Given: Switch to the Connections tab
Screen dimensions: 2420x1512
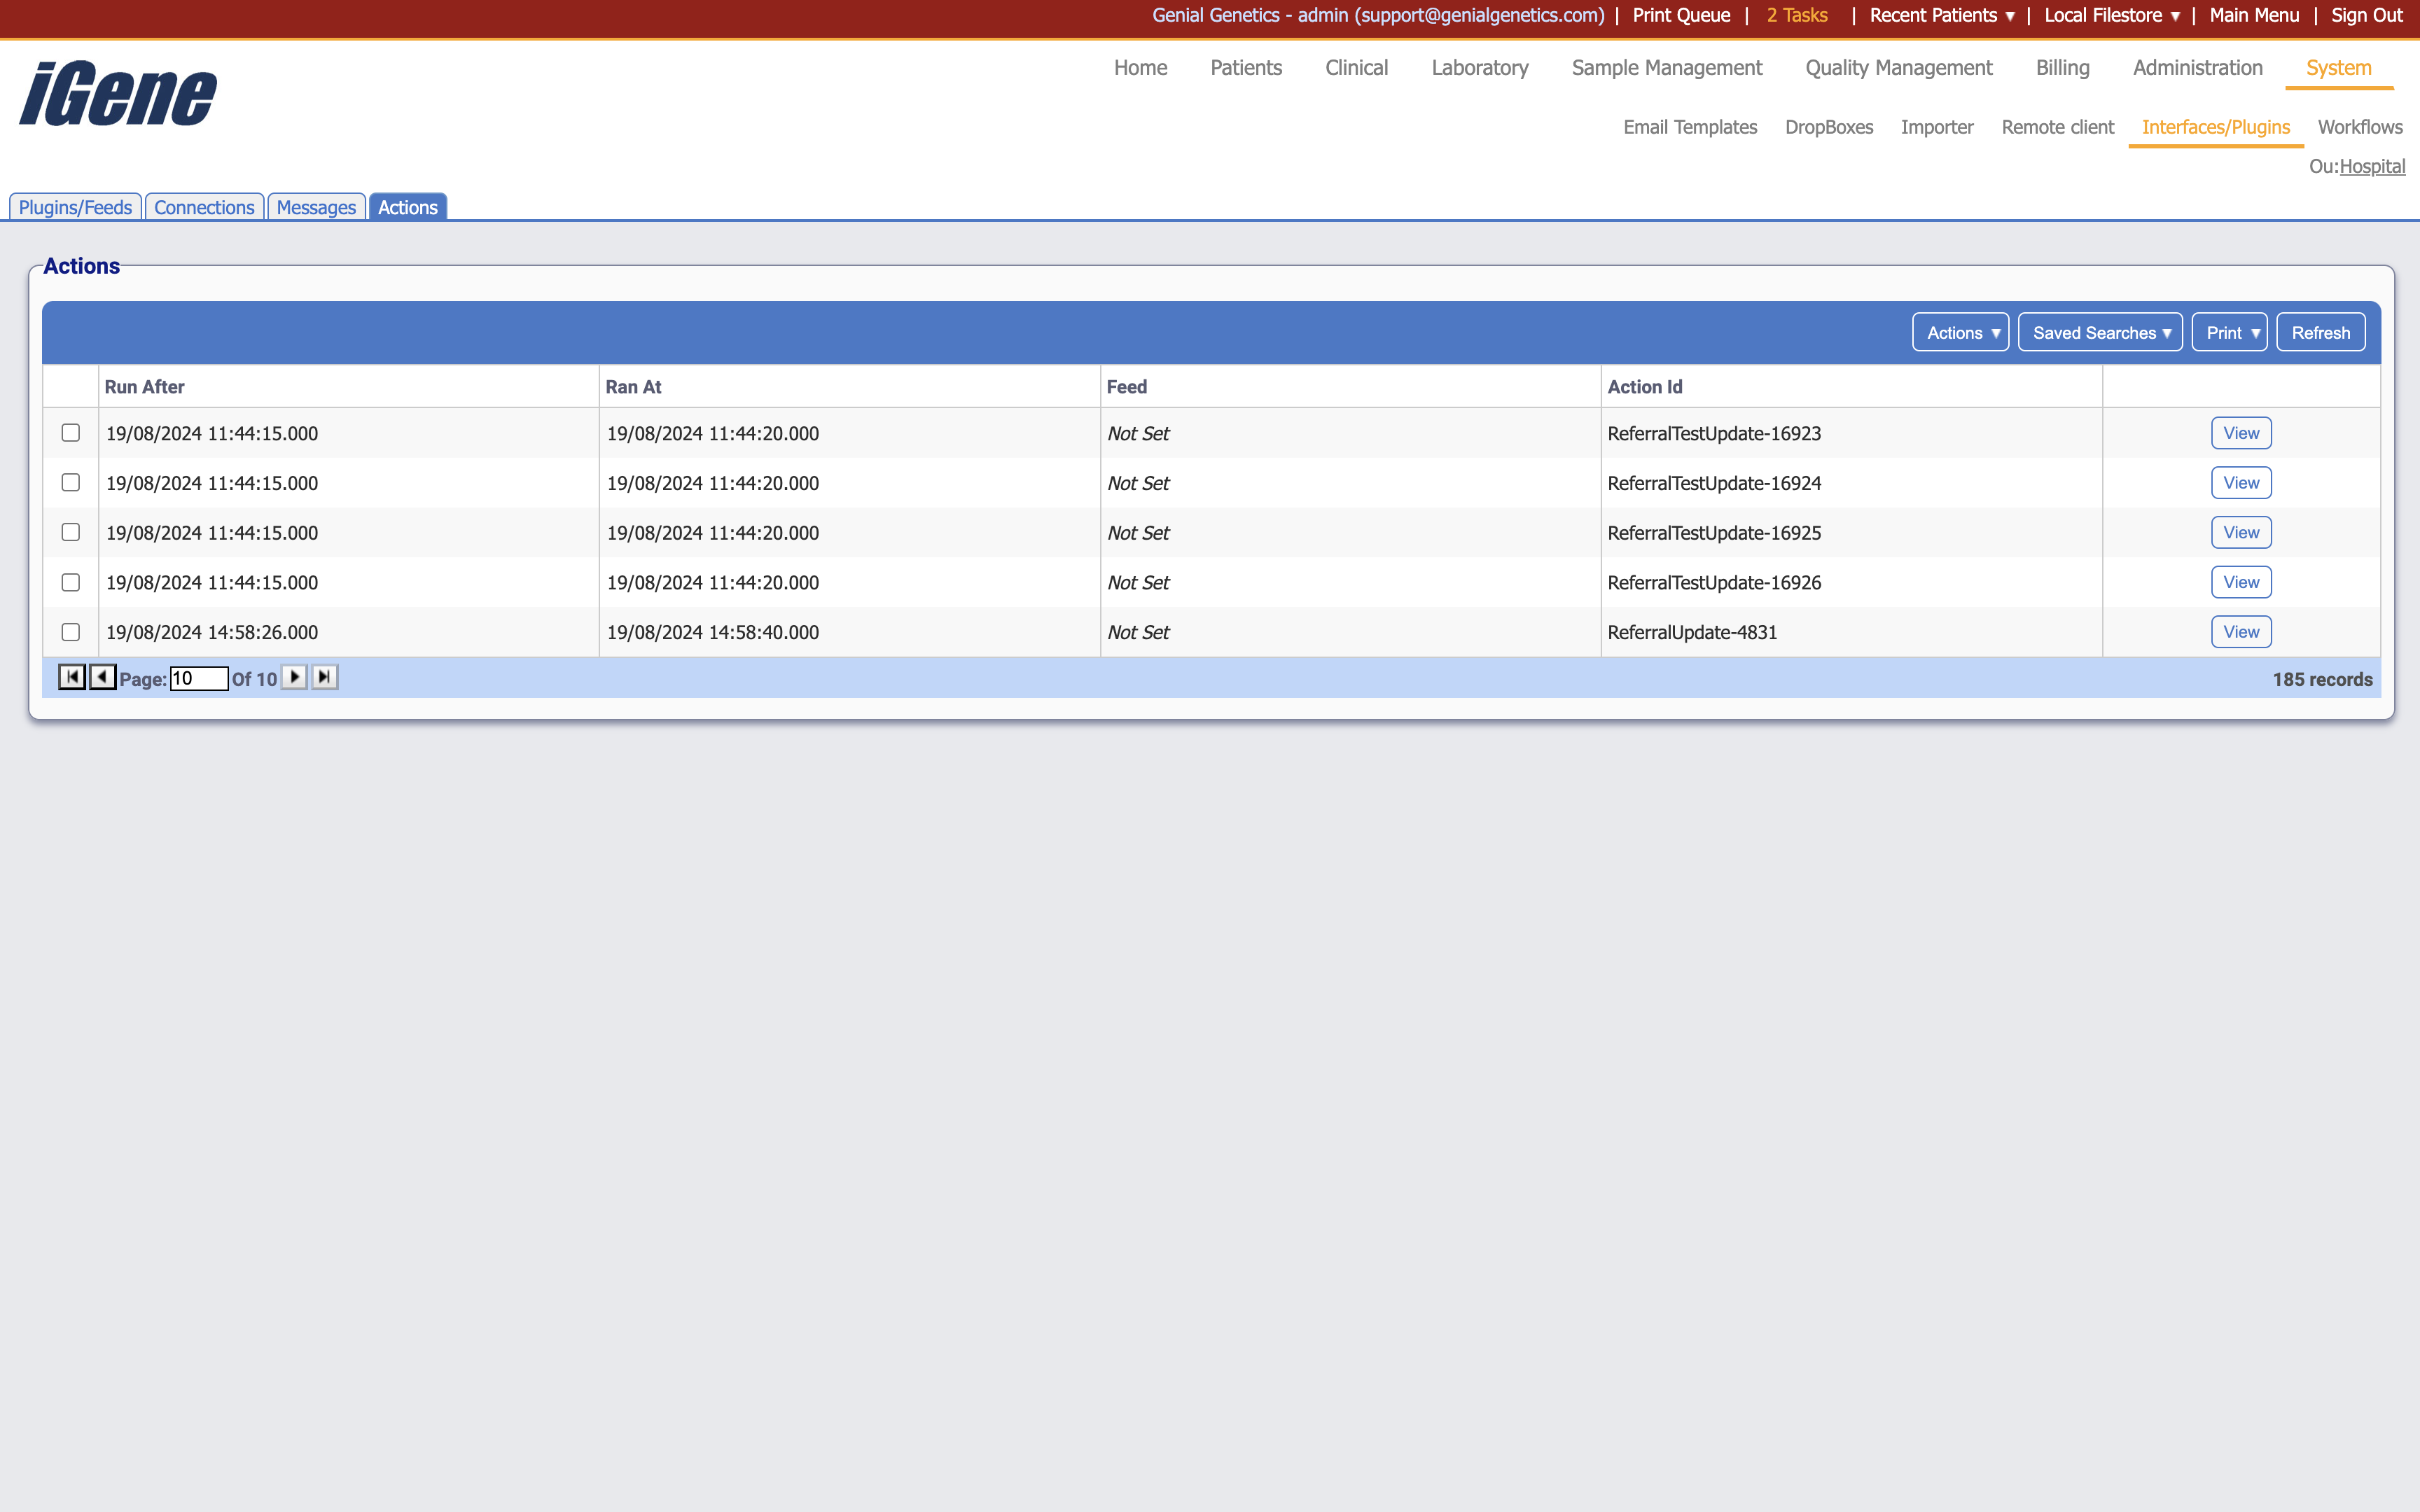Looking at the screenshot, I should click(204, 207).
